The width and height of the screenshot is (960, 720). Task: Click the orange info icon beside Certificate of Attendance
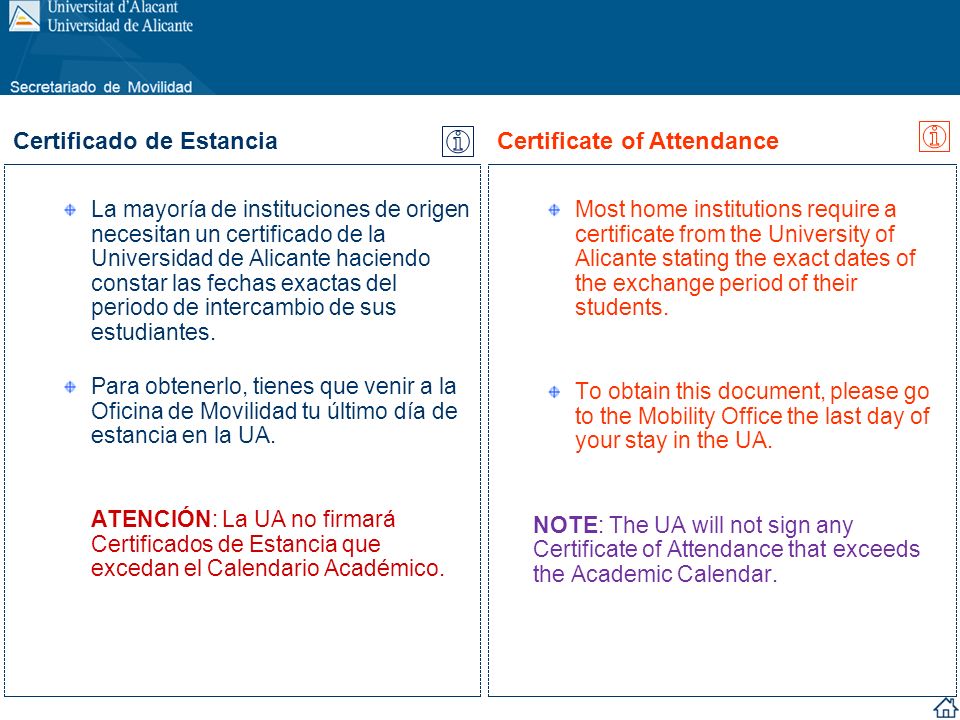point(934,136)
